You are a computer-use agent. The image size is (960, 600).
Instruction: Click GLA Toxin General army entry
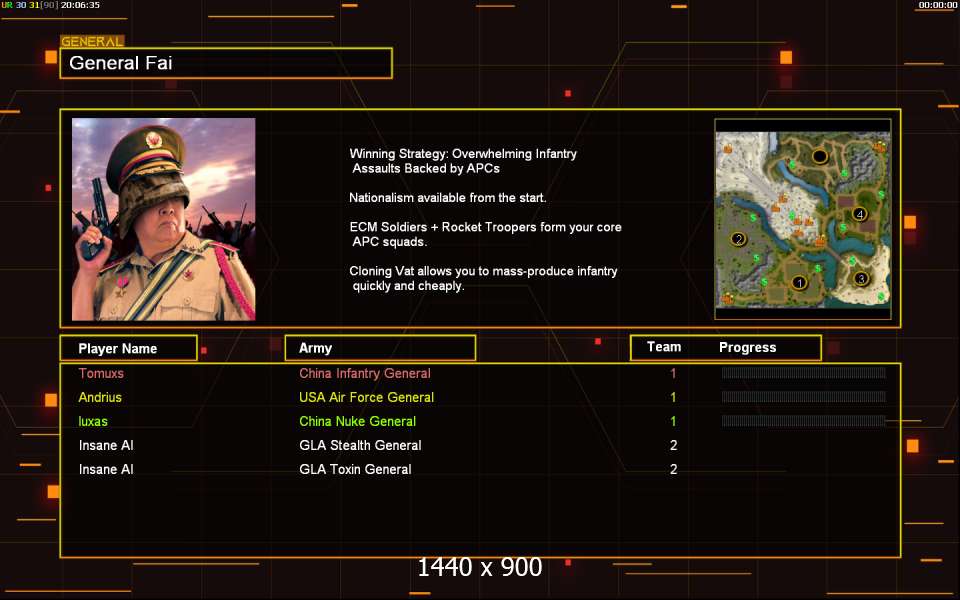355,469
